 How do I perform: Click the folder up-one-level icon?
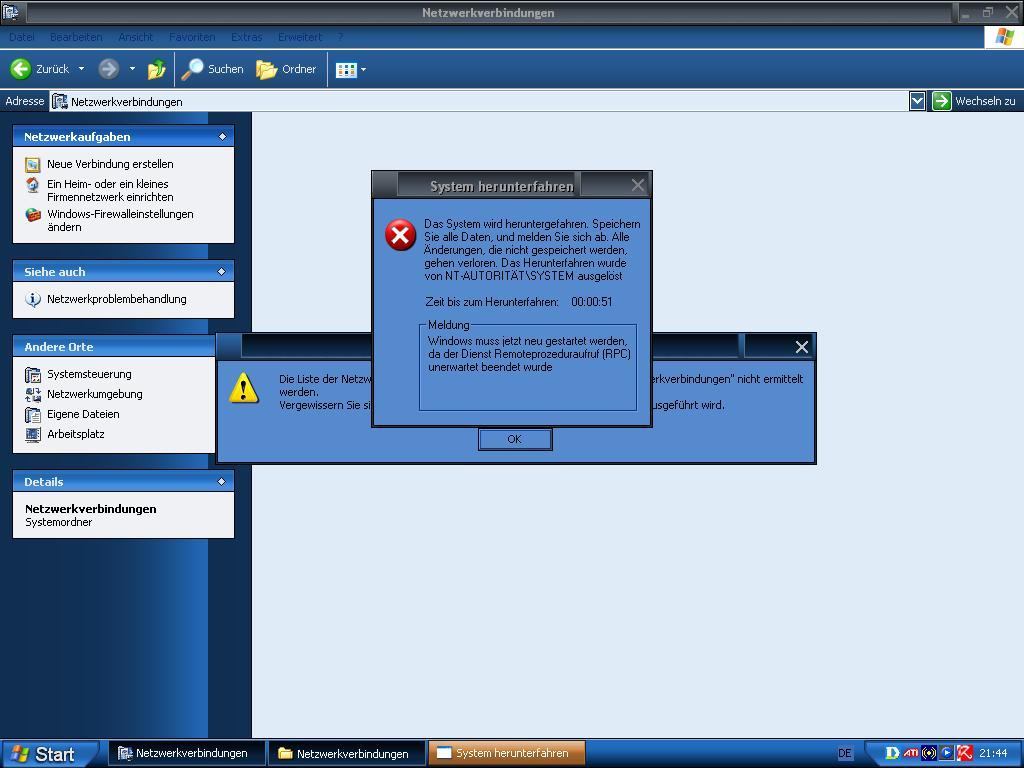click(156, 69)
